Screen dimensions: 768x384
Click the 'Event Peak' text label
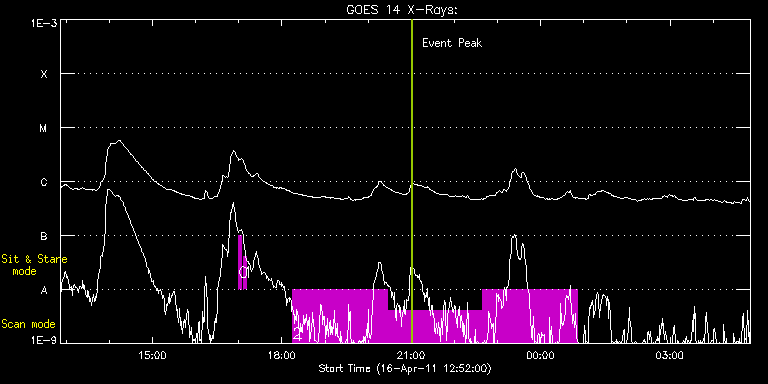pyautogui.click(x=452, y=43)
